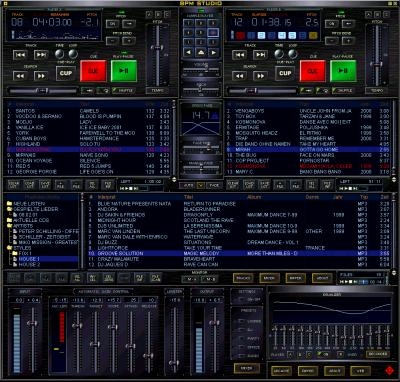Skip to next track on left deck

pyautogui.click(x=41, y=55)
